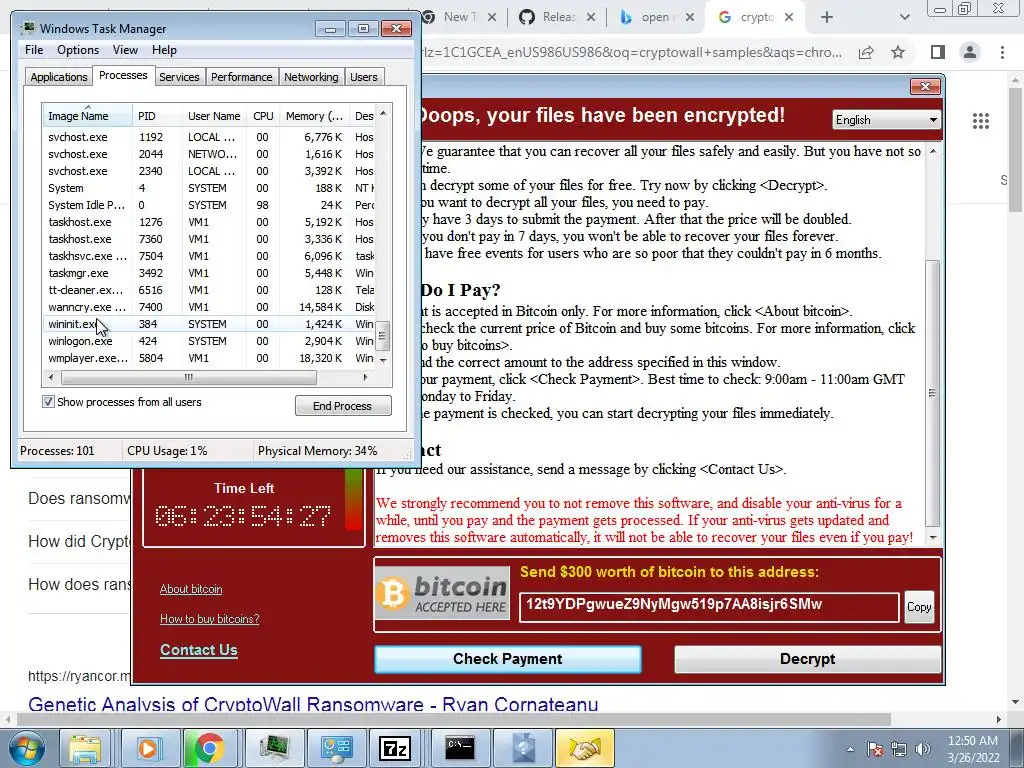Select the wmplayer.exe process row
This screenshot has width=1024, height=768.
(210, 358)
